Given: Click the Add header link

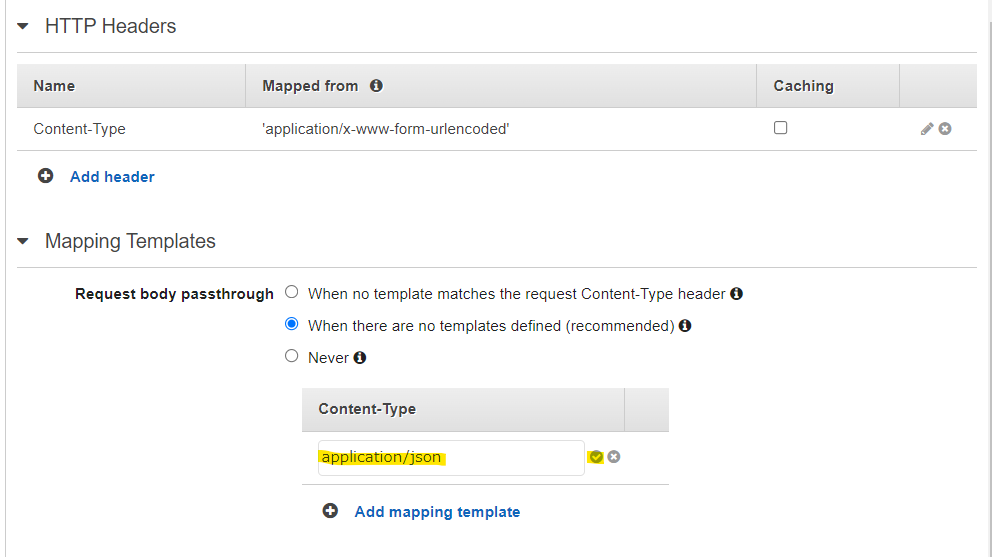Looking at the screenshot, I should [x=112, y=177].
